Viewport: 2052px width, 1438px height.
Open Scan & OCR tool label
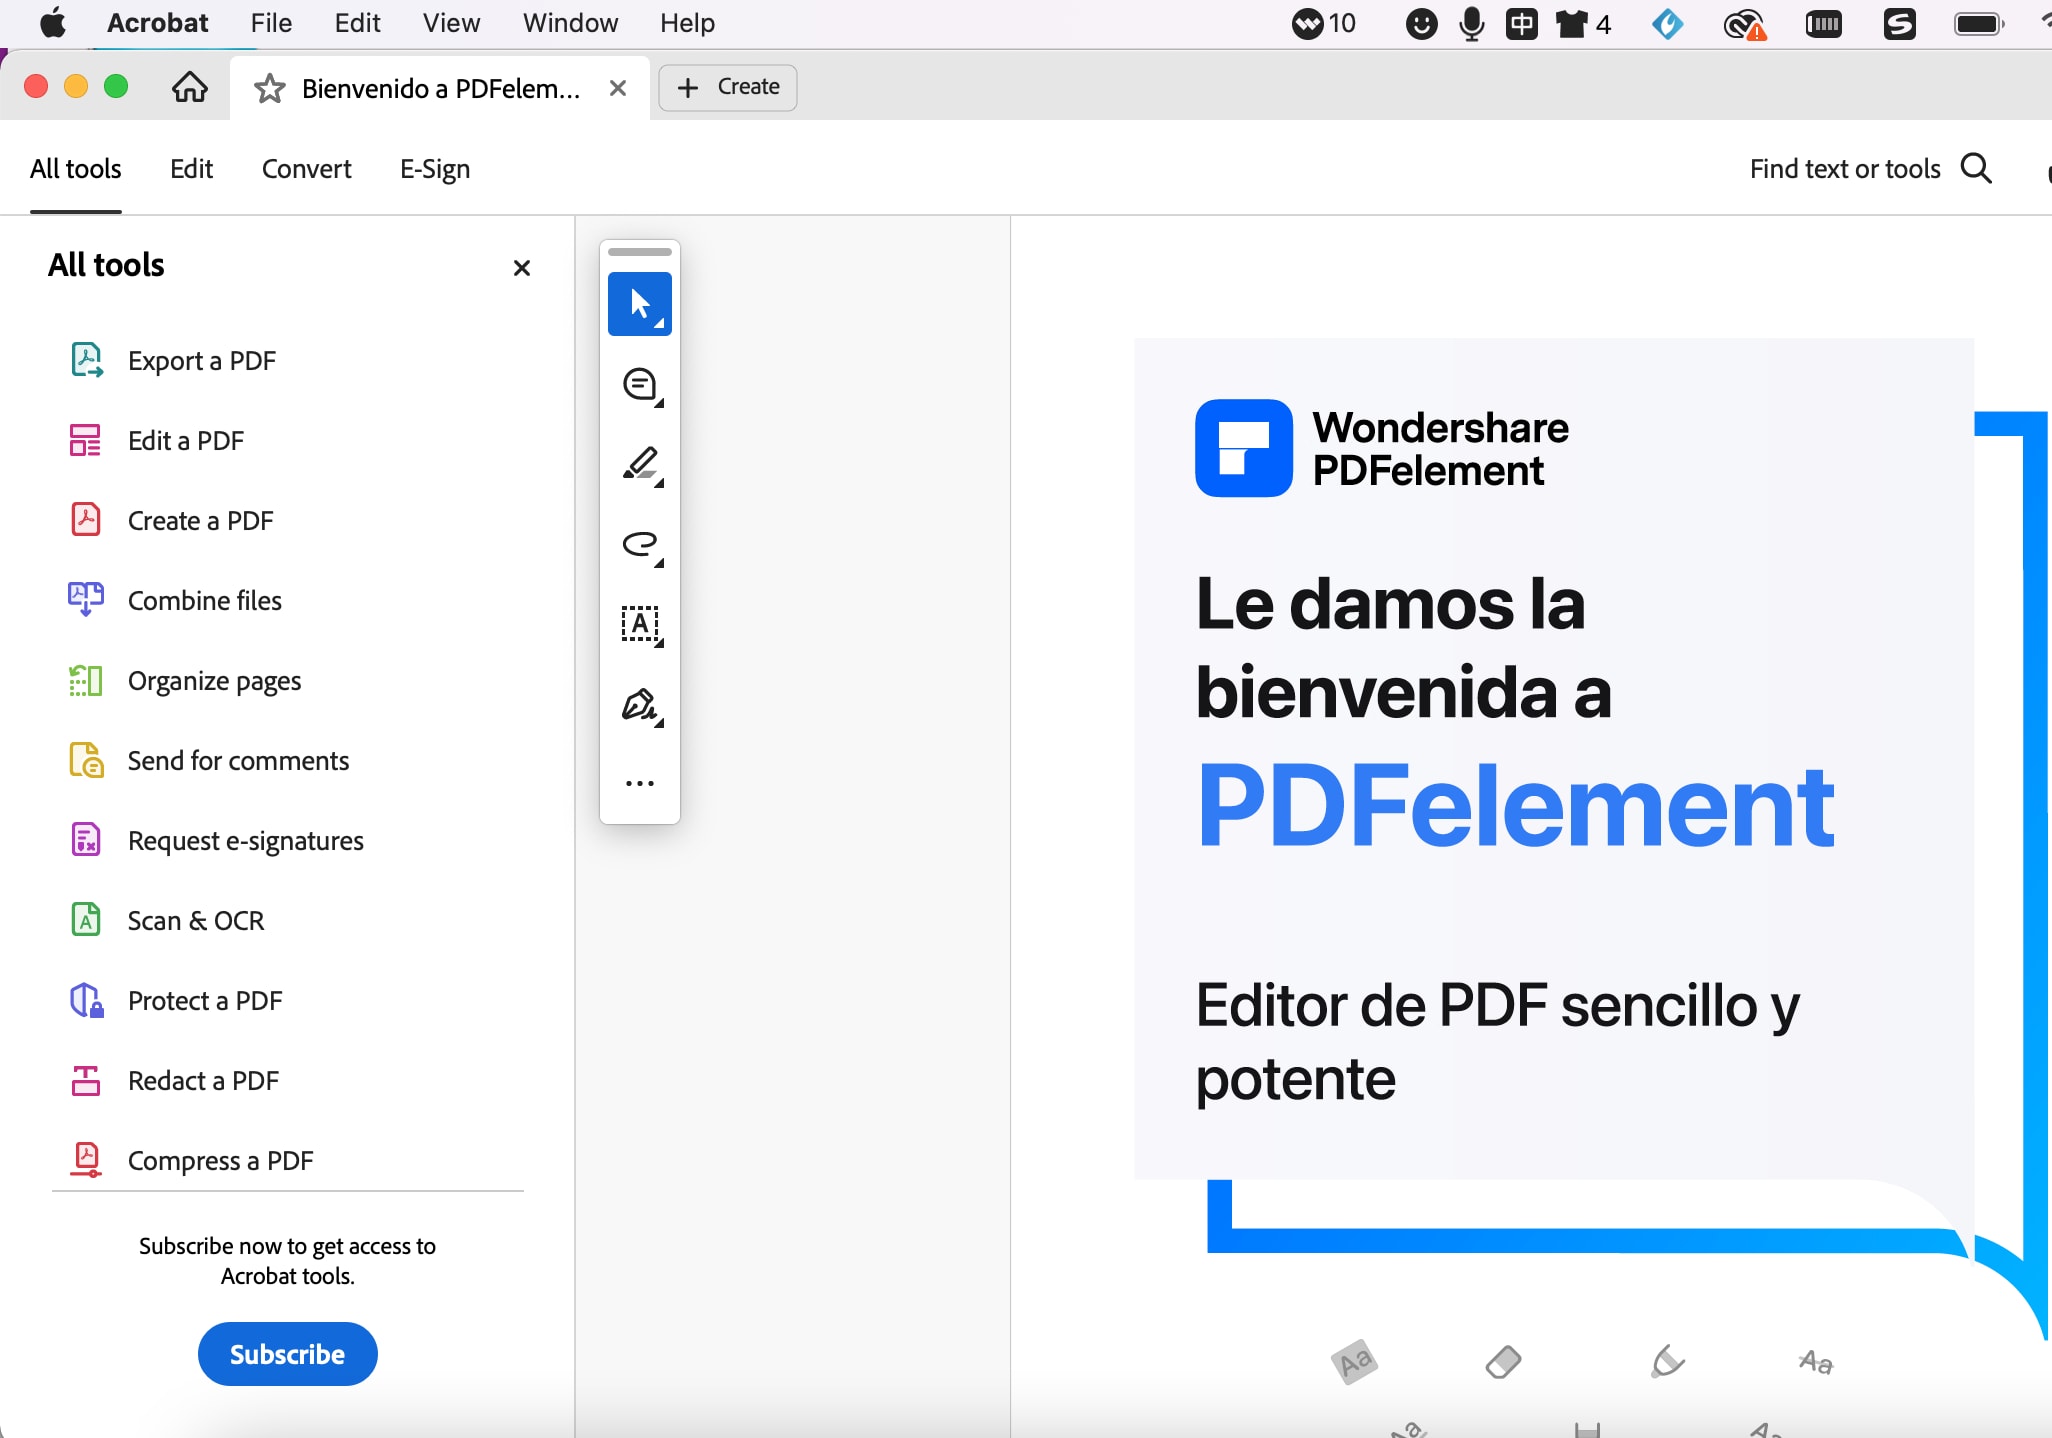196,920
